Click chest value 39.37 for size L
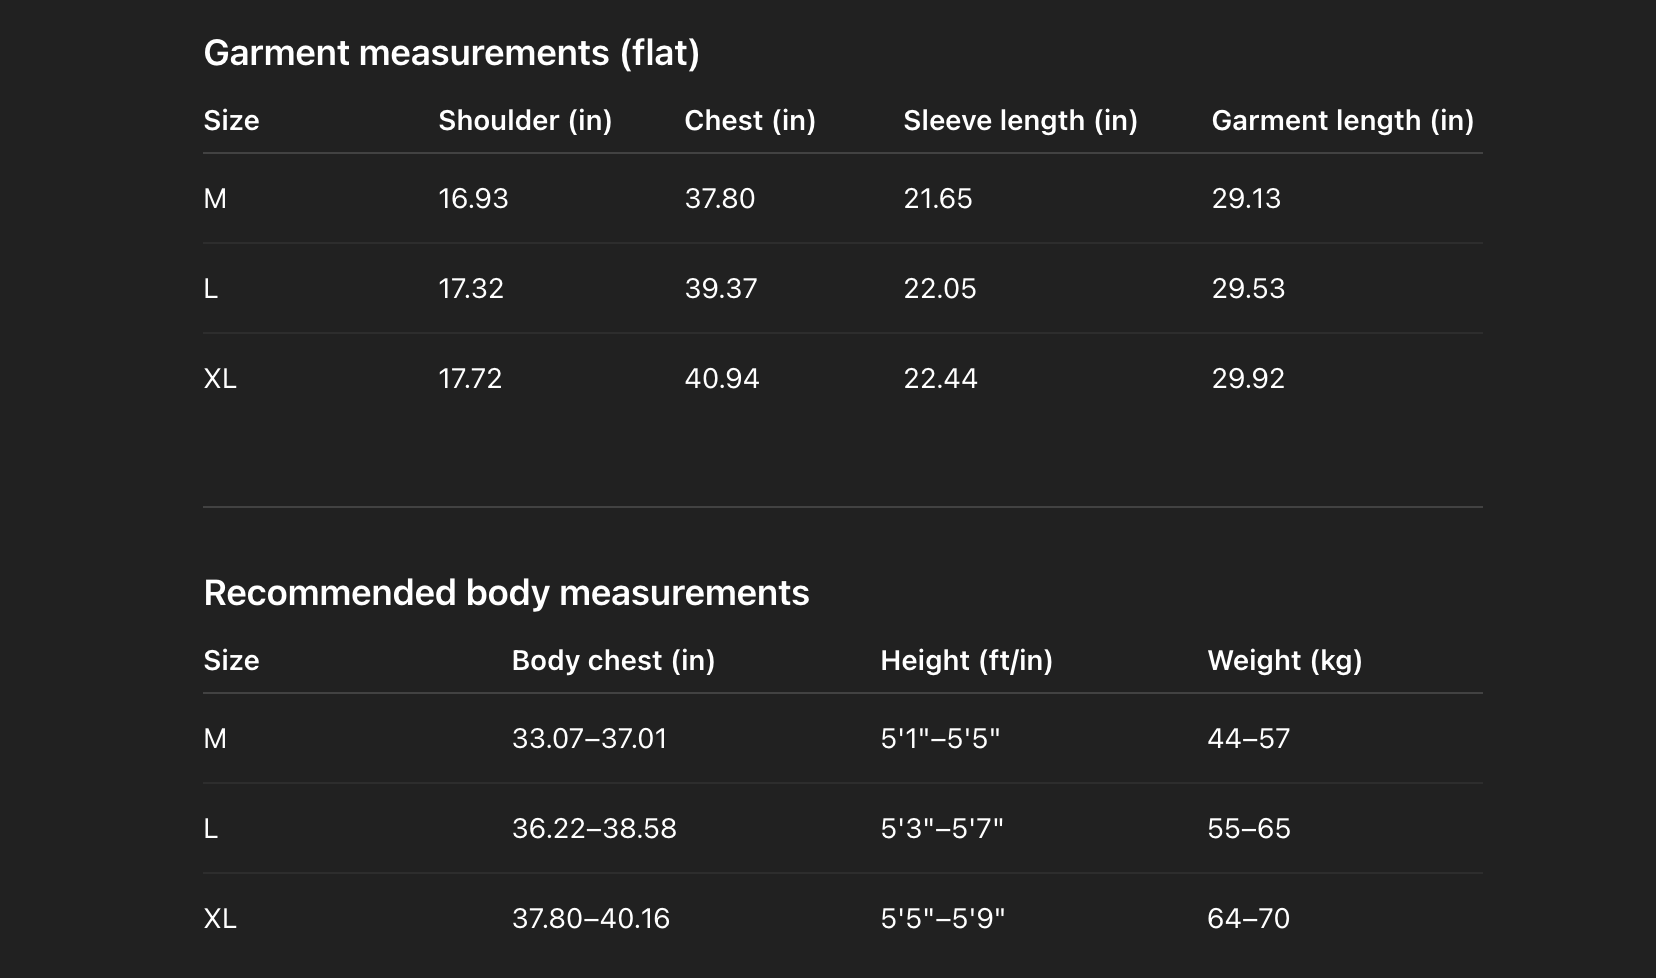 pos(721,289)
